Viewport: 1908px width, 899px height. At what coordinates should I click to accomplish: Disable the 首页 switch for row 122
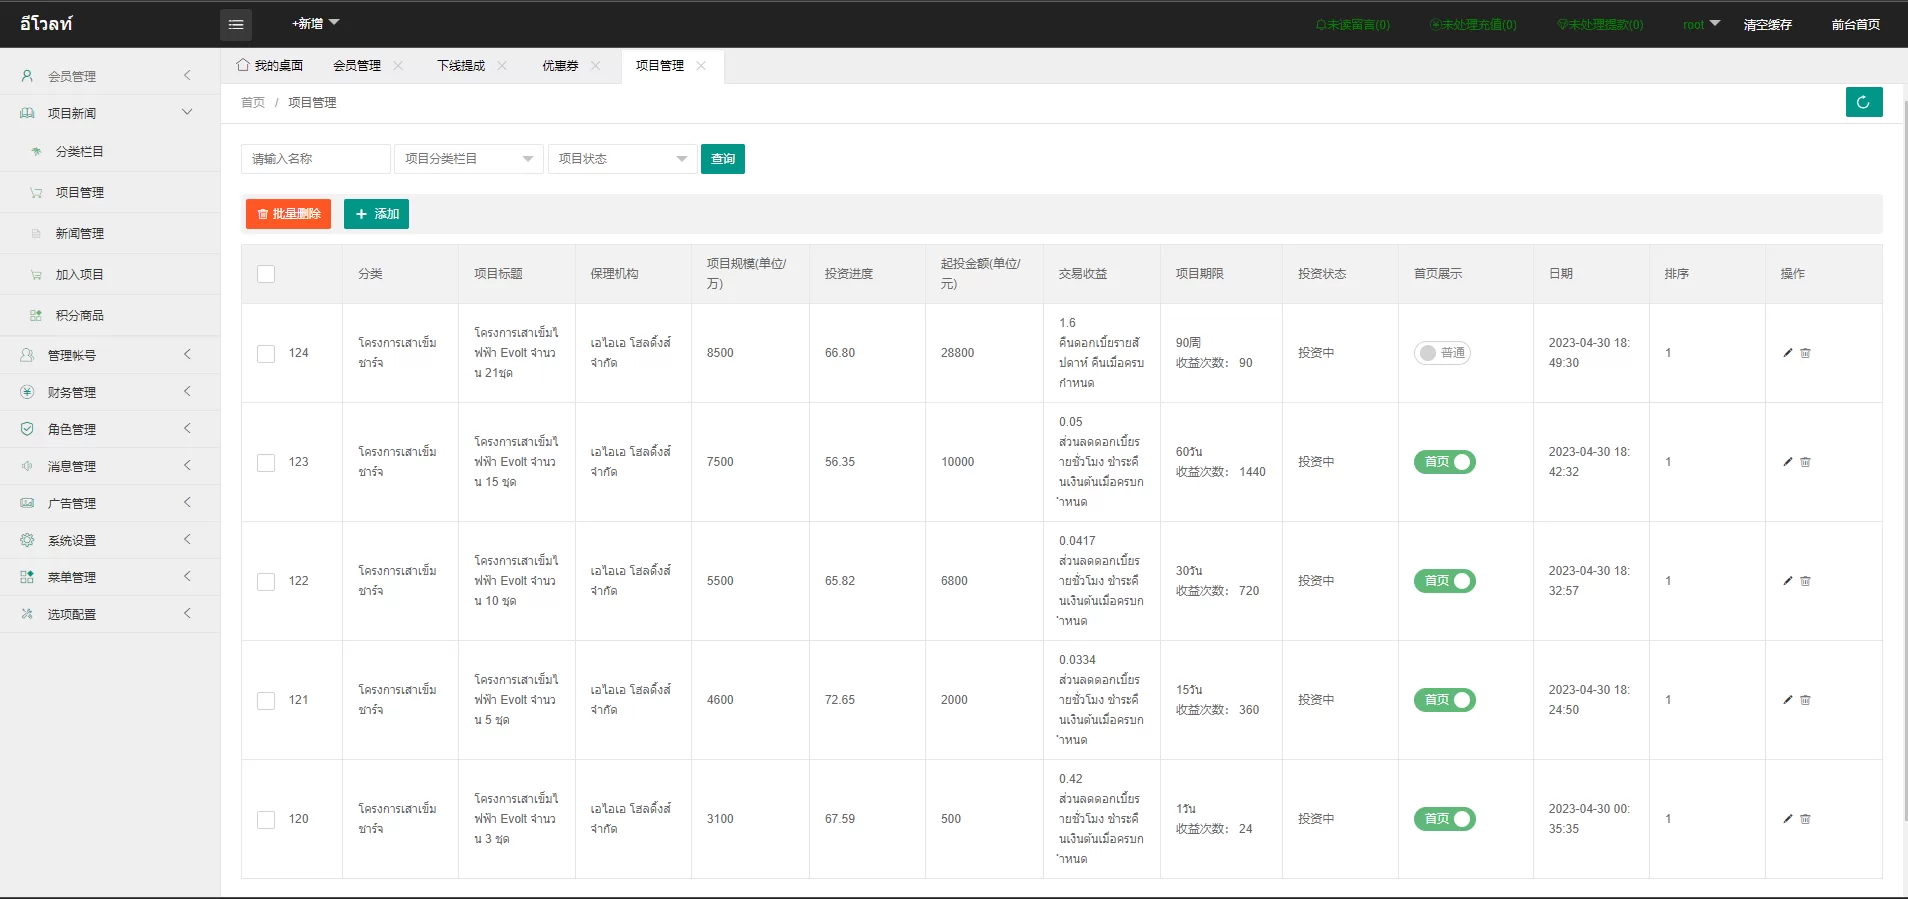1444,581
